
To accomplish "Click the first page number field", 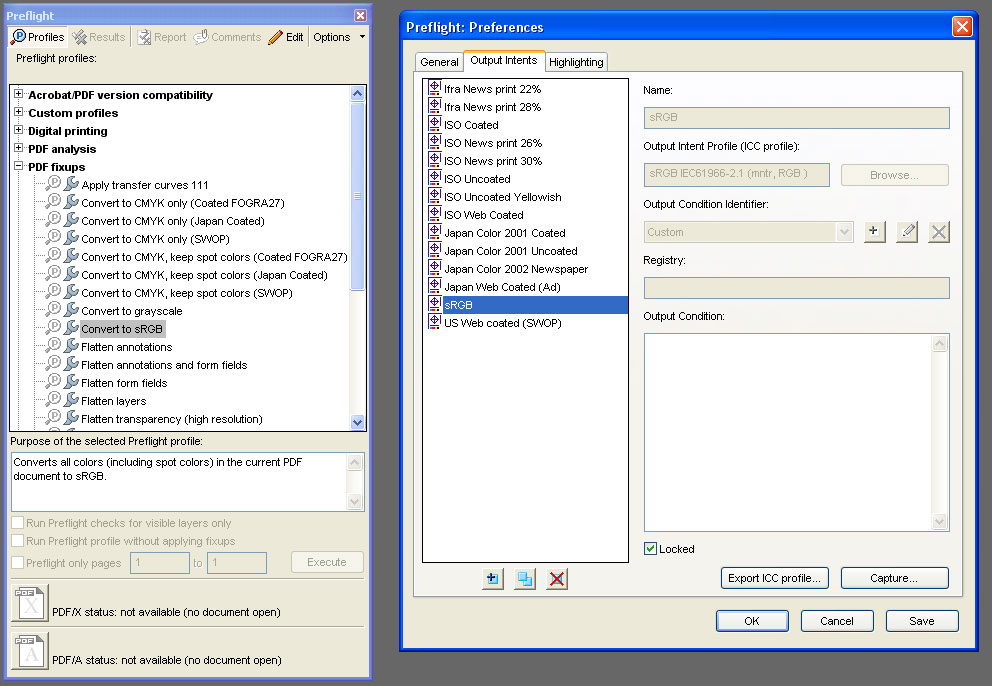I will point(159,563).
